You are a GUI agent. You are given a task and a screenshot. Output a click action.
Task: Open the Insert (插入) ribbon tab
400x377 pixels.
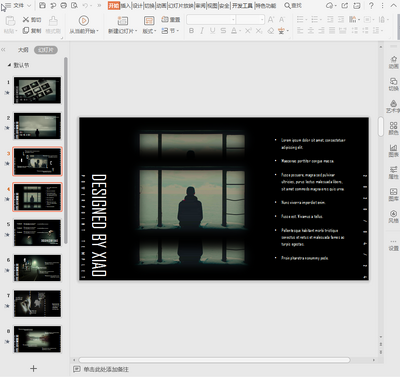pyautogui.click(x=125, y=5)
